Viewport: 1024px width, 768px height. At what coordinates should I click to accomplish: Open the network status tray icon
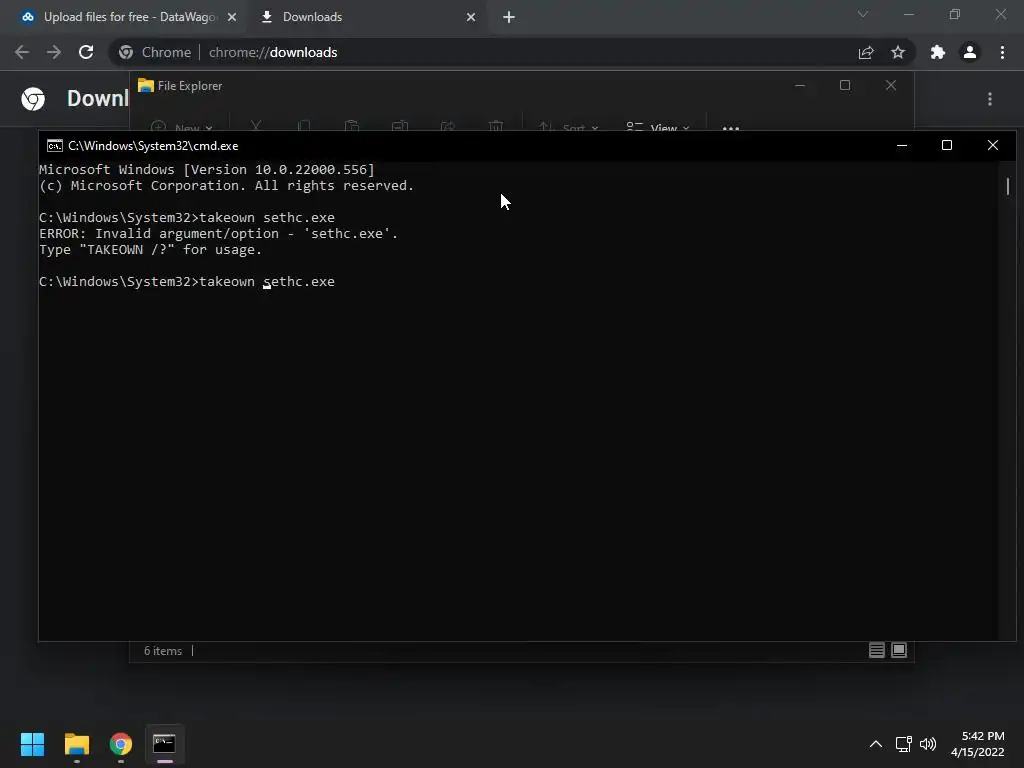point(904,744)
